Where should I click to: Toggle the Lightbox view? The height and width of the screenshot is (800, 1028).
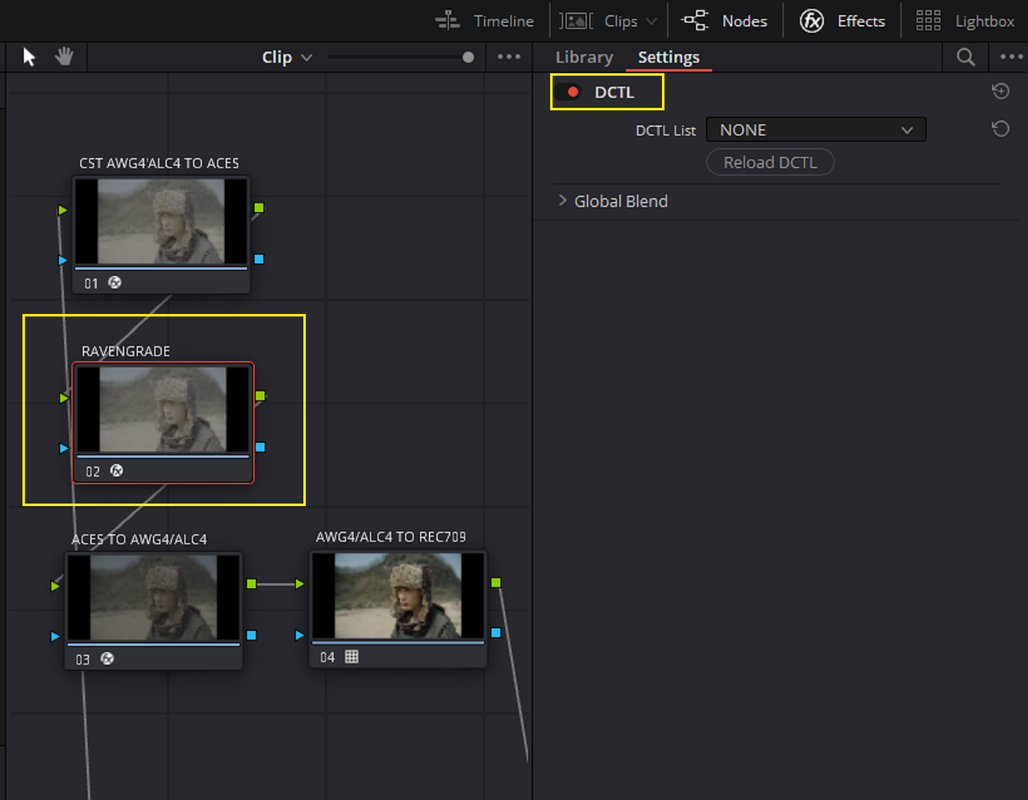coord(965,21)
